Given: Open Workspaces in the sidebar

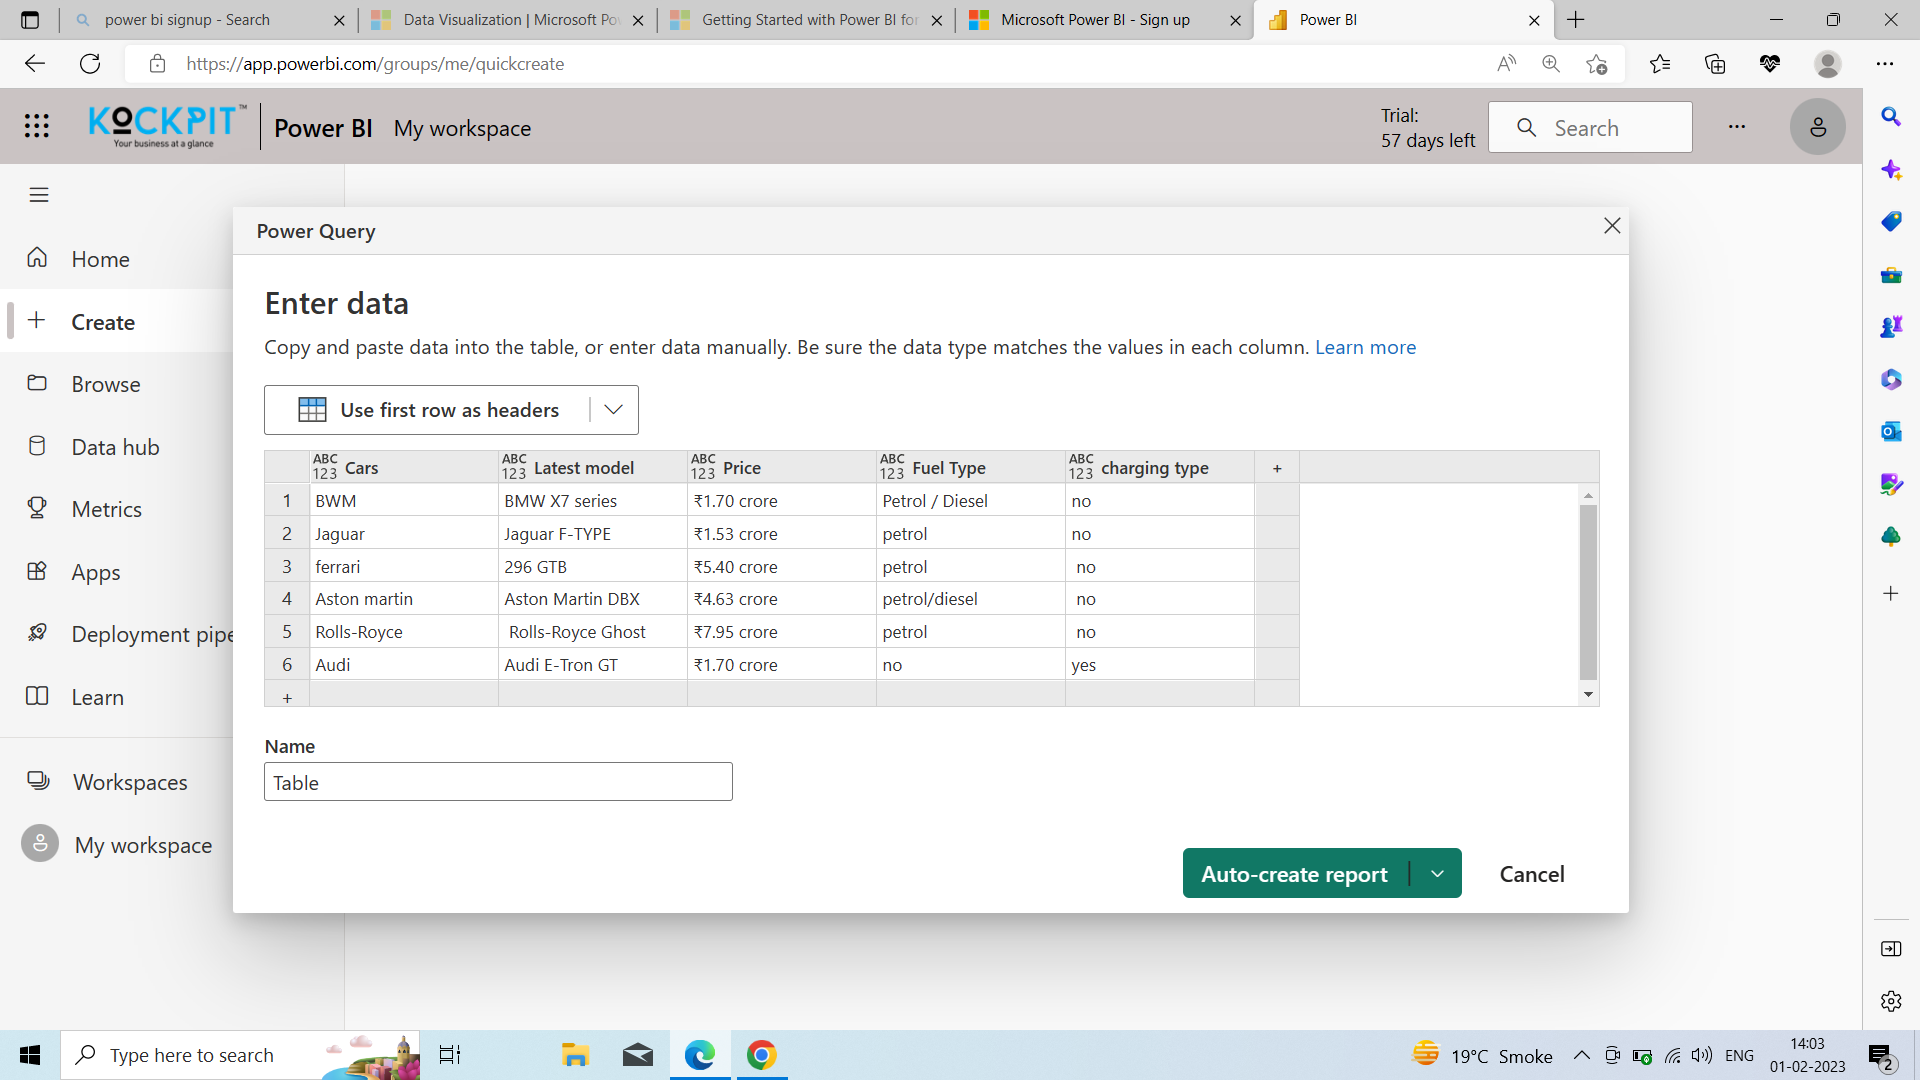Looking at the screenshot, I should (130, 782).
